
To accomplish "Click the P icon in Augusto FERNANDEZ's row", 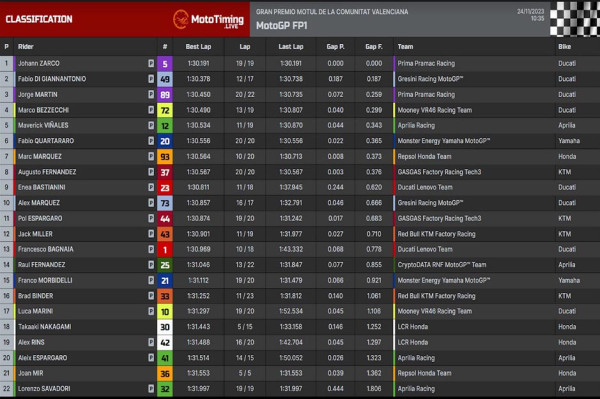I will tap(151, 172).
